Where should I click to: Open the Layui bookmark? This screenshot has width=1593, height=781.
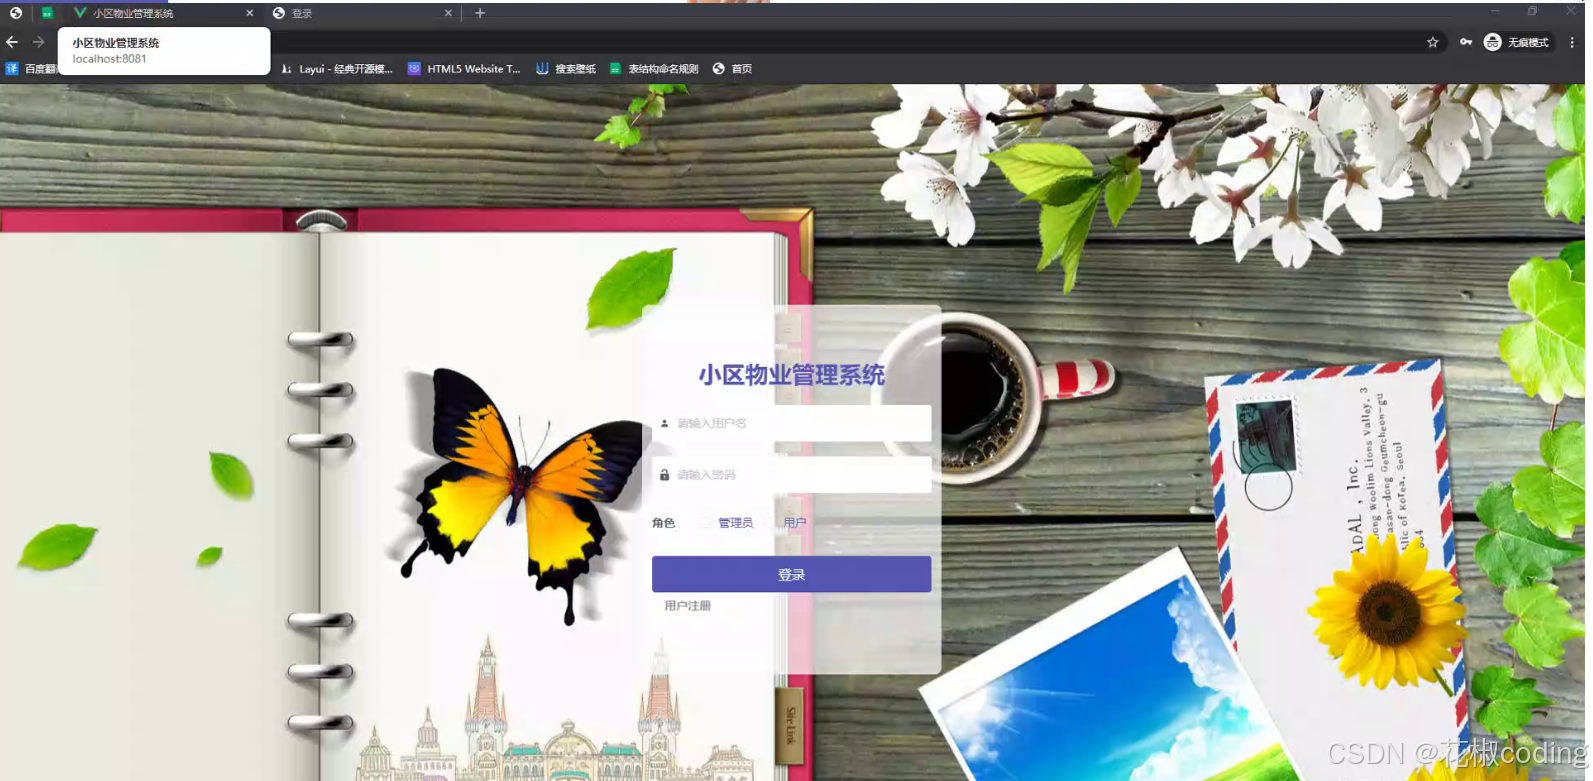click(337, 69)
